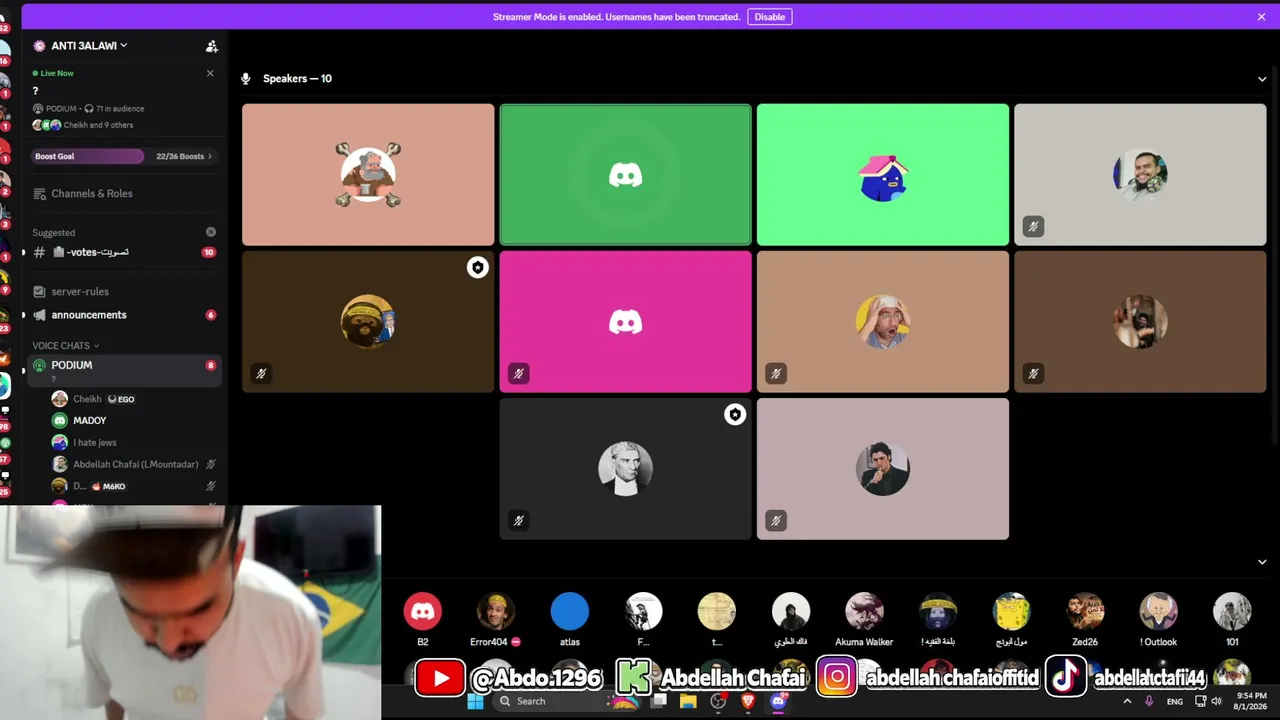Open the 22/36 Boosts link
The width and height of the screenshot is (1280, 720).
pos(184,156)
